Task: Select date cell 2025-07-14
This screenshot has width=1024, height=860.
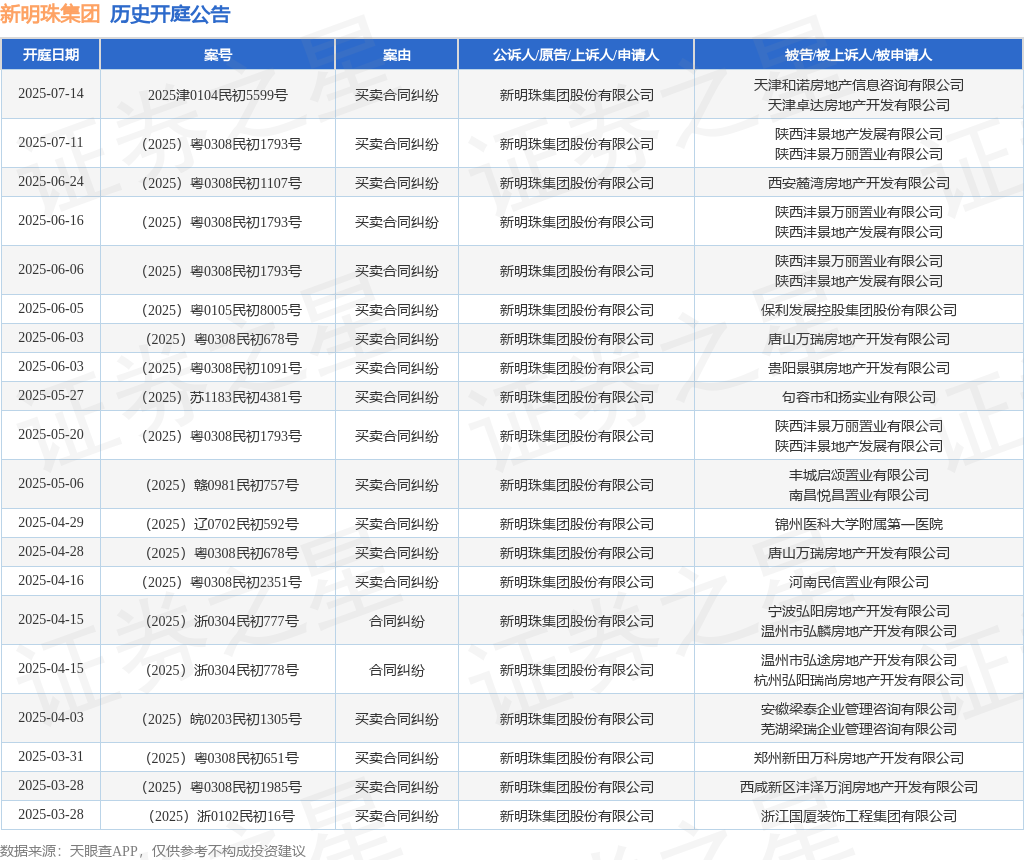Action: pyautogui.click(x=51, y=93)
